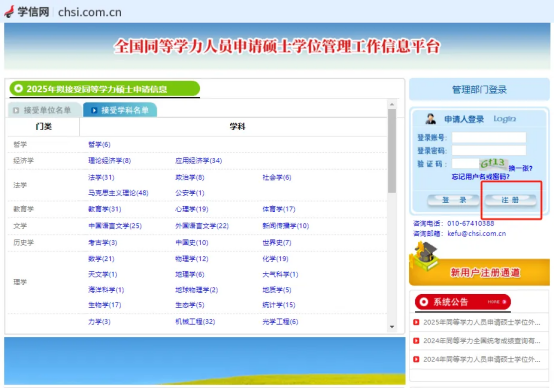The height and width of the screenshot is (388, 554).
Task: Open 法学(31) subject link
Action: pos(101,177)
